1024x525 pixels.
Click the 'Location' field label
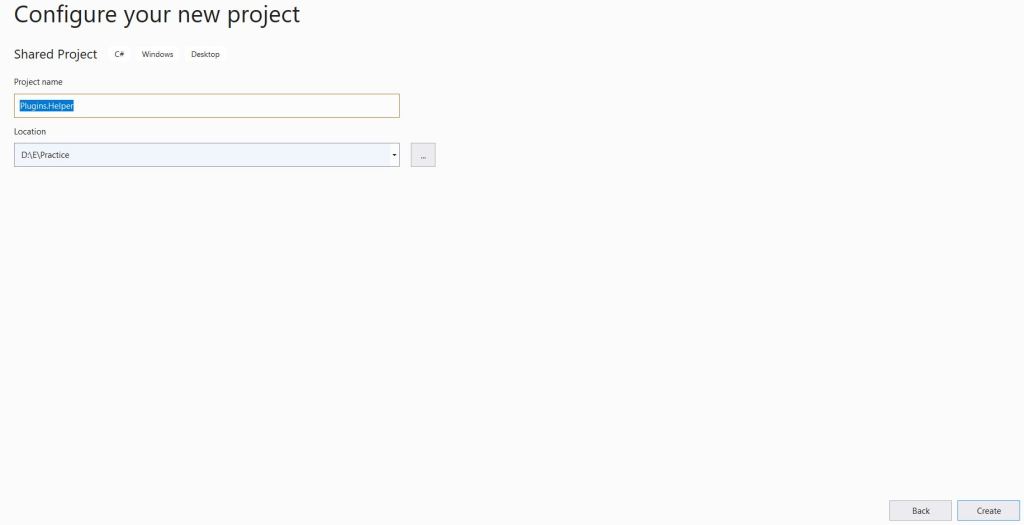click(30, 132)
